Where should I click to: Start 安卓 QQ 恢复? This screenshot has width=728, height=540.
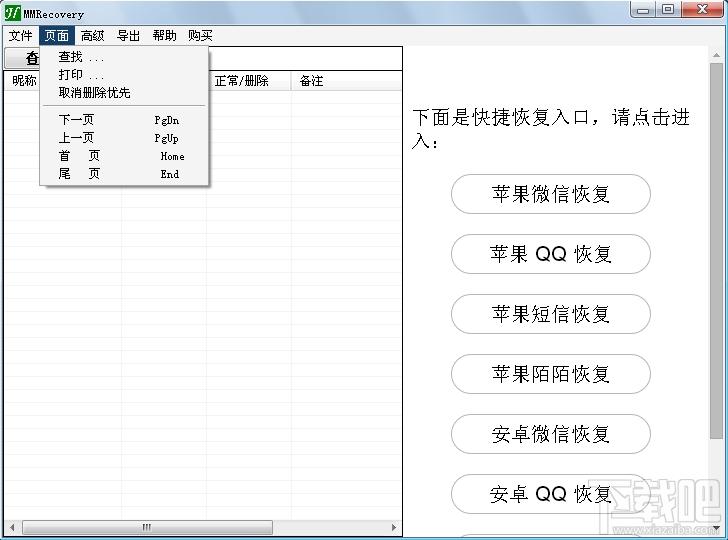551,494
